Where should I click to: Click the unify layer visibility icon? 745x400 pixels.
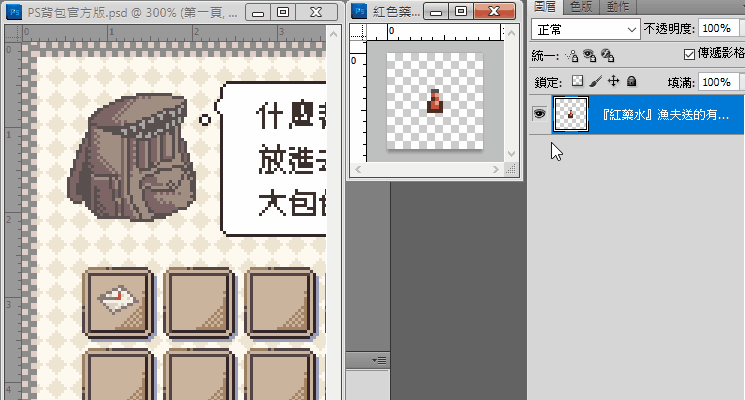590,56
